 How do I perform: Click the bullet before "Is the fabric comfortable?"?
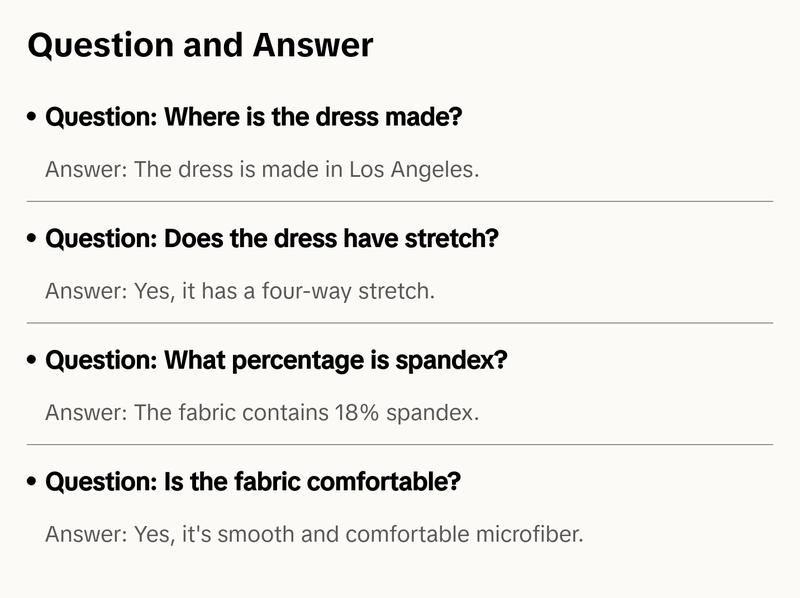pyautogui.click(x=33, y=482)
